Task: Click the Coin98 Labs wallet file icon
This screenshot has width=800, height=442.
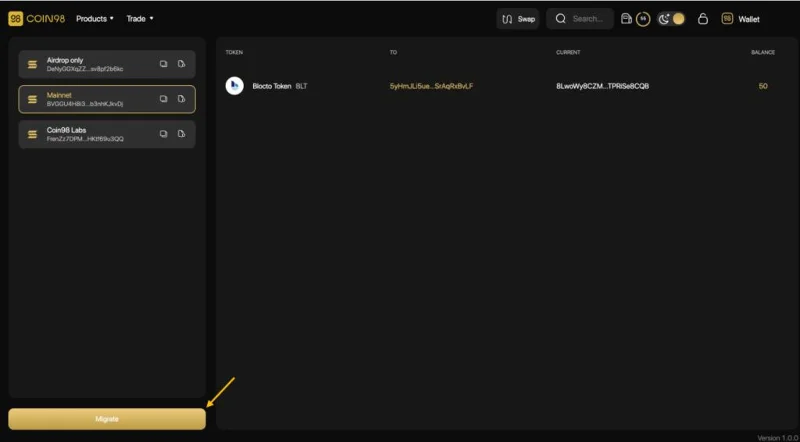Action: pos(181,134)
